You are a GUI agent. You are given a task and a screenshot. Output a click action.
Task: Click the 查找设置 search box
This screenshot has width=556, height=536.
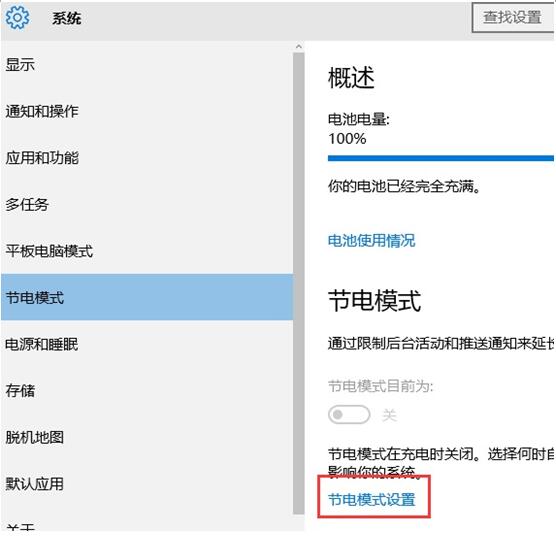[513, 17]
